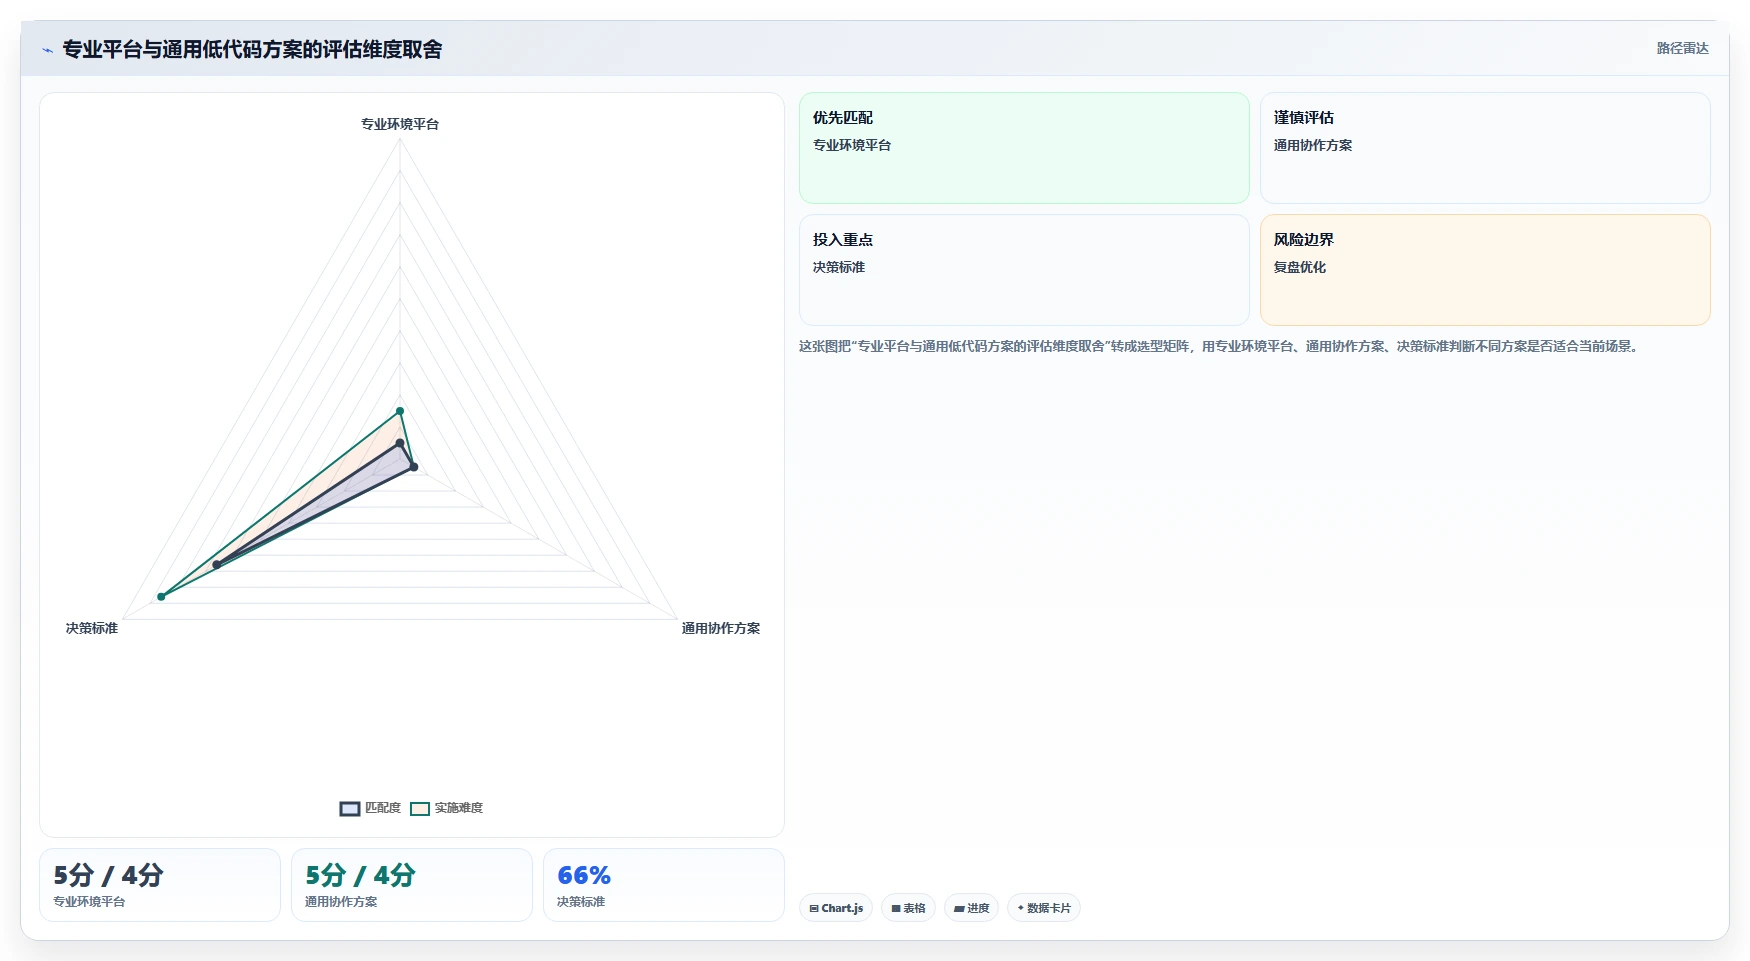This screenshot has width=1750, height=961.
Task: Click 复盘优化 text in 风险边界 card
Action: (x=1300, y=267)
